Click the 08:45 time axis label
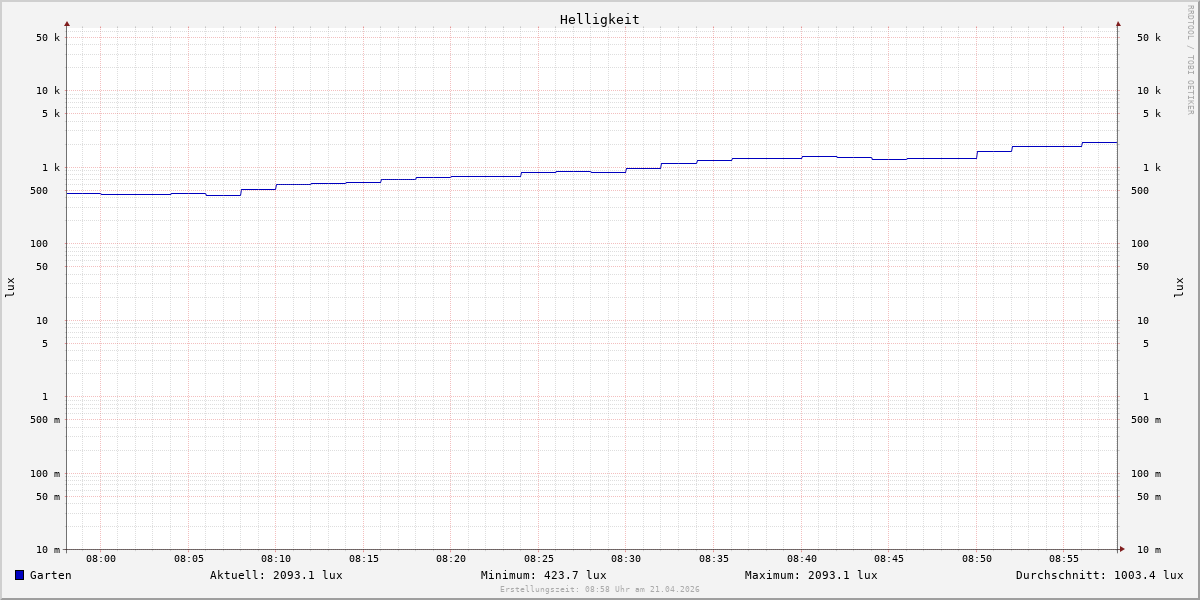This screenshot has width=1200, height=600. [x=889, y=559]
